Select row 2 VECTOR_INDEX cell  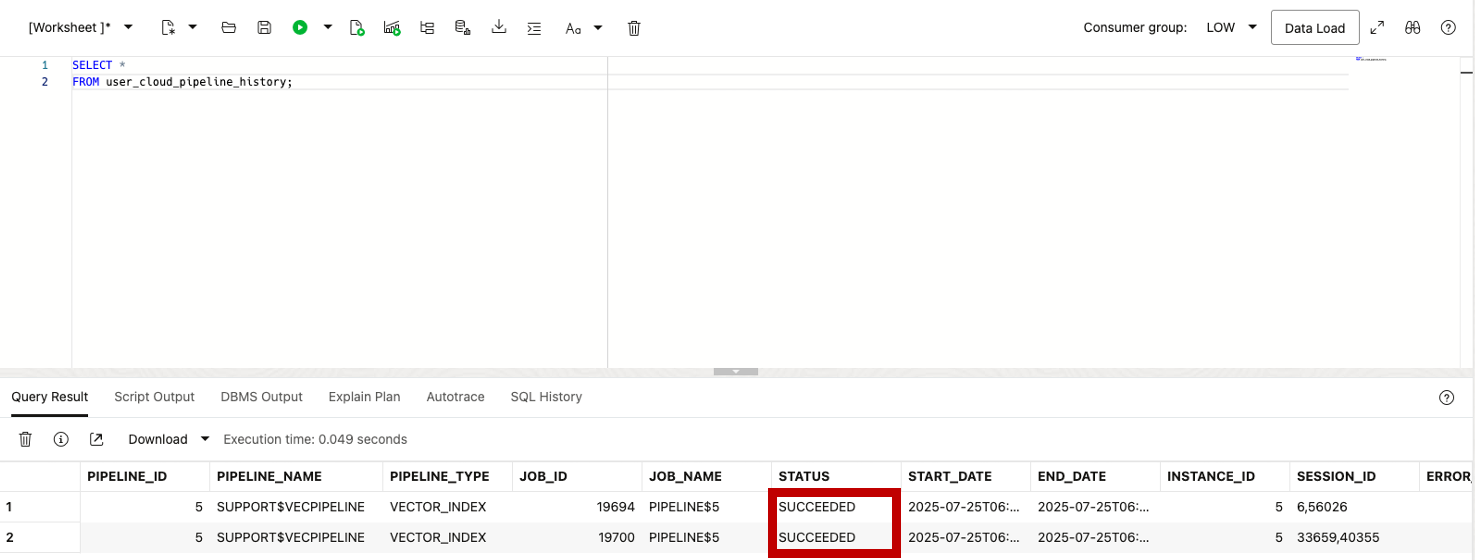point(447,537)
